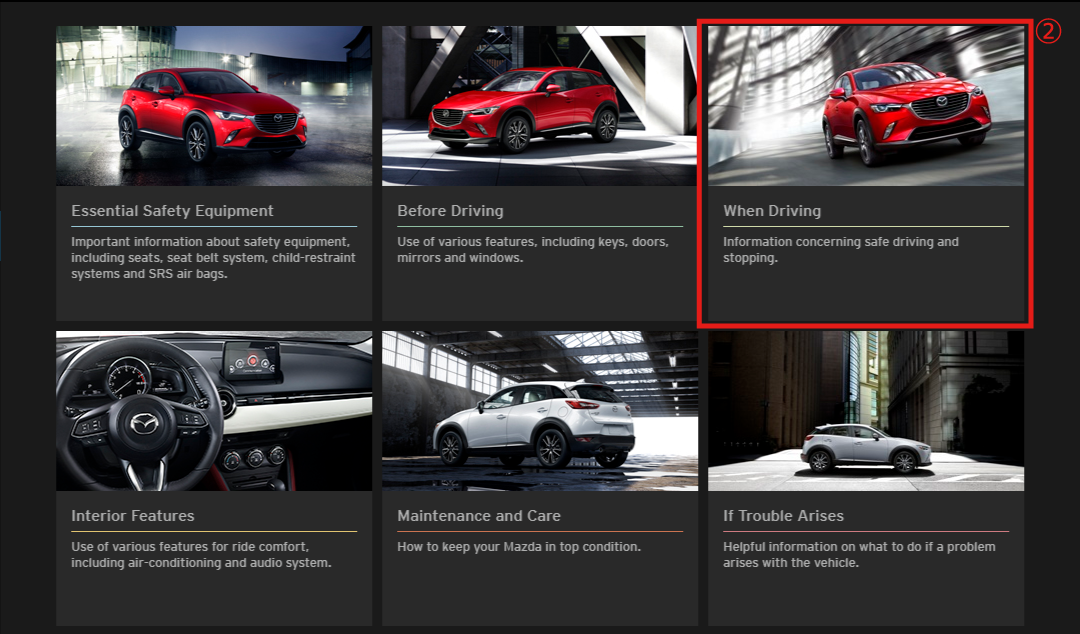
Task: Click the Maintenance and Care white car image
Action: [x=539, y=411]
